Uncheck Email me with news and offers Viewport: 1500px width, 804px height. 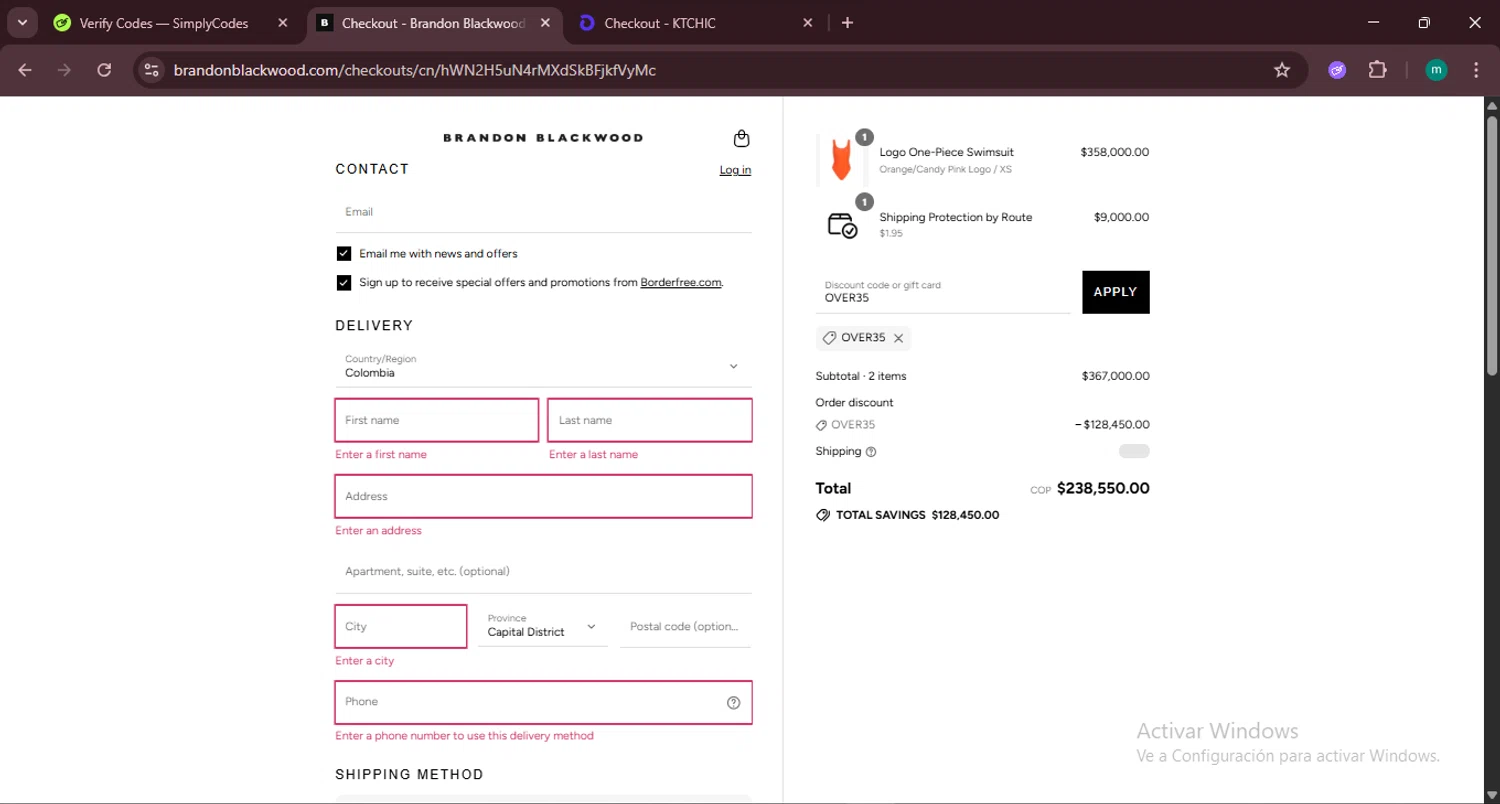pos(344,254)
